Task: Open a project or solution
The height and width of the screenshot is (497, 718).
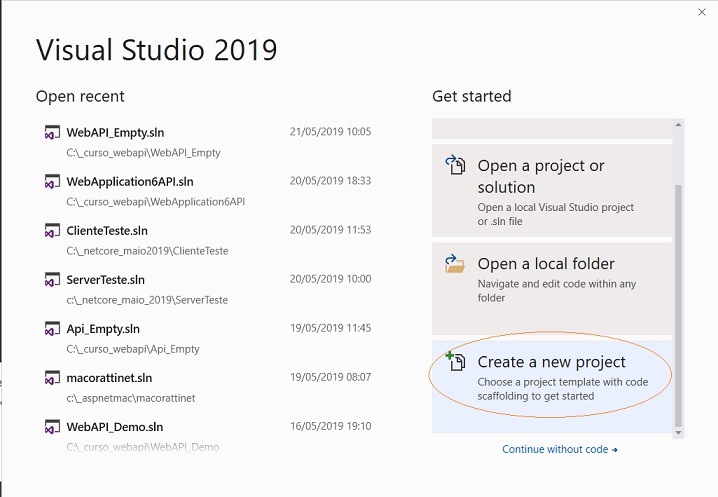Action: (x=552, y=191)
